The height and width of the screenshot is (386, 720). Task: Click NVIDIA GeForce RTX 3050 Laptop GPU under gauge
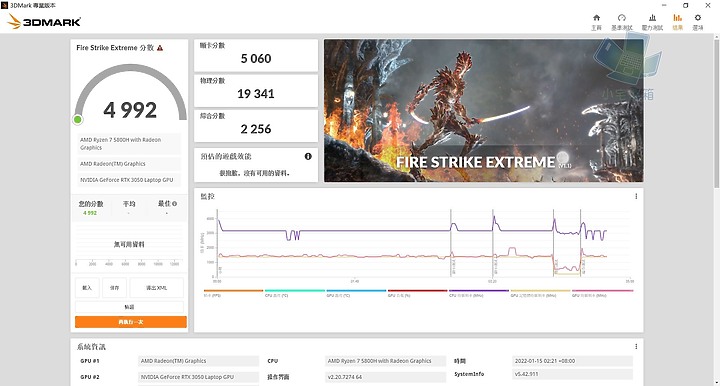[129, 180]
